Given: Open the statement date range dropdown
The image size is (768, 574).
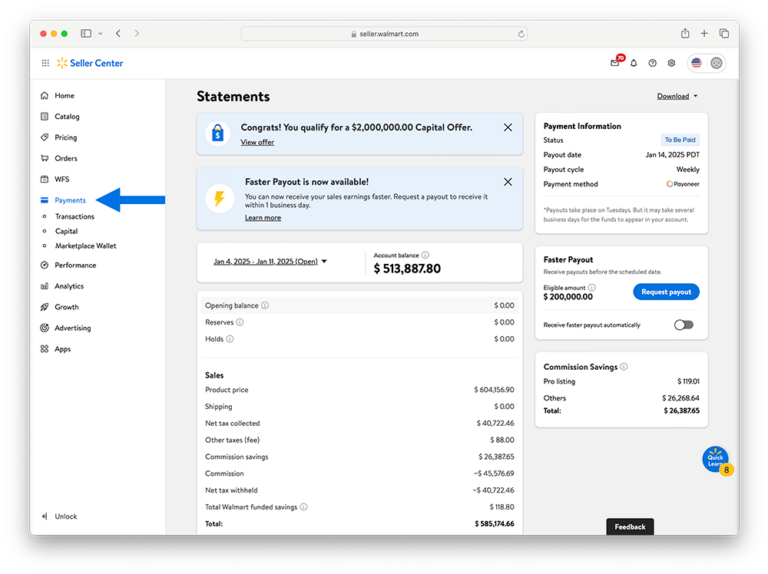Looking at the screenshot, I should tap(270, 262).
